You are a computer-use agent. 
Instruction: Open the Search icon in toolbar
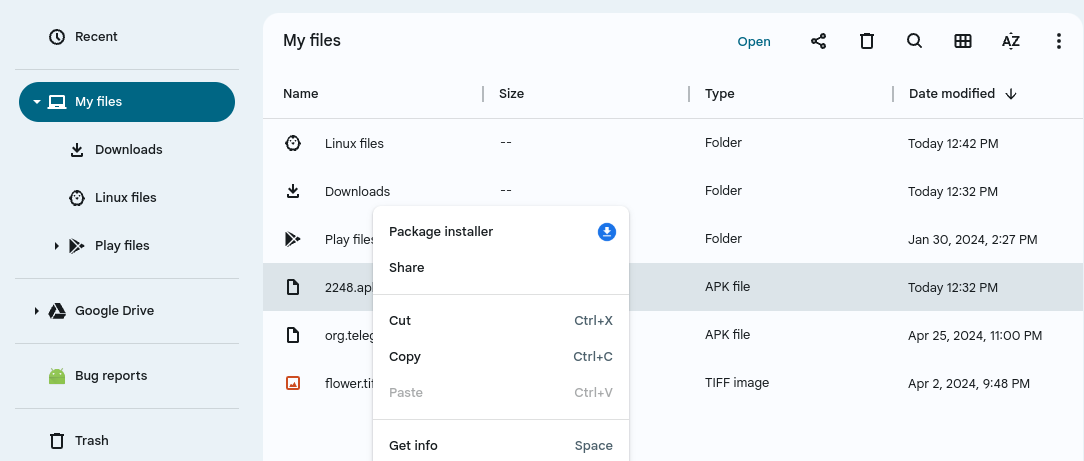point(915,41)
